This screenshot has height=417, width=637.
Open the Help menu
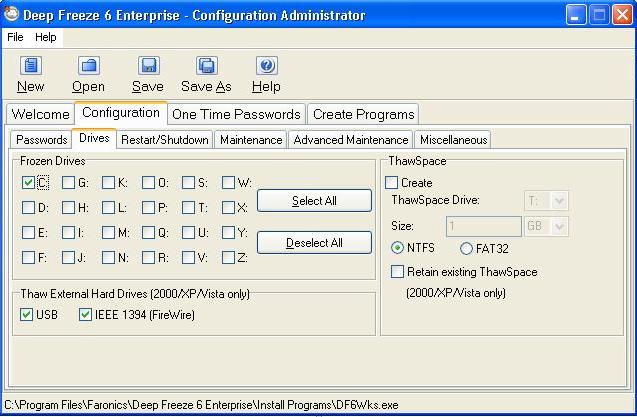click(x=46, y=37)
